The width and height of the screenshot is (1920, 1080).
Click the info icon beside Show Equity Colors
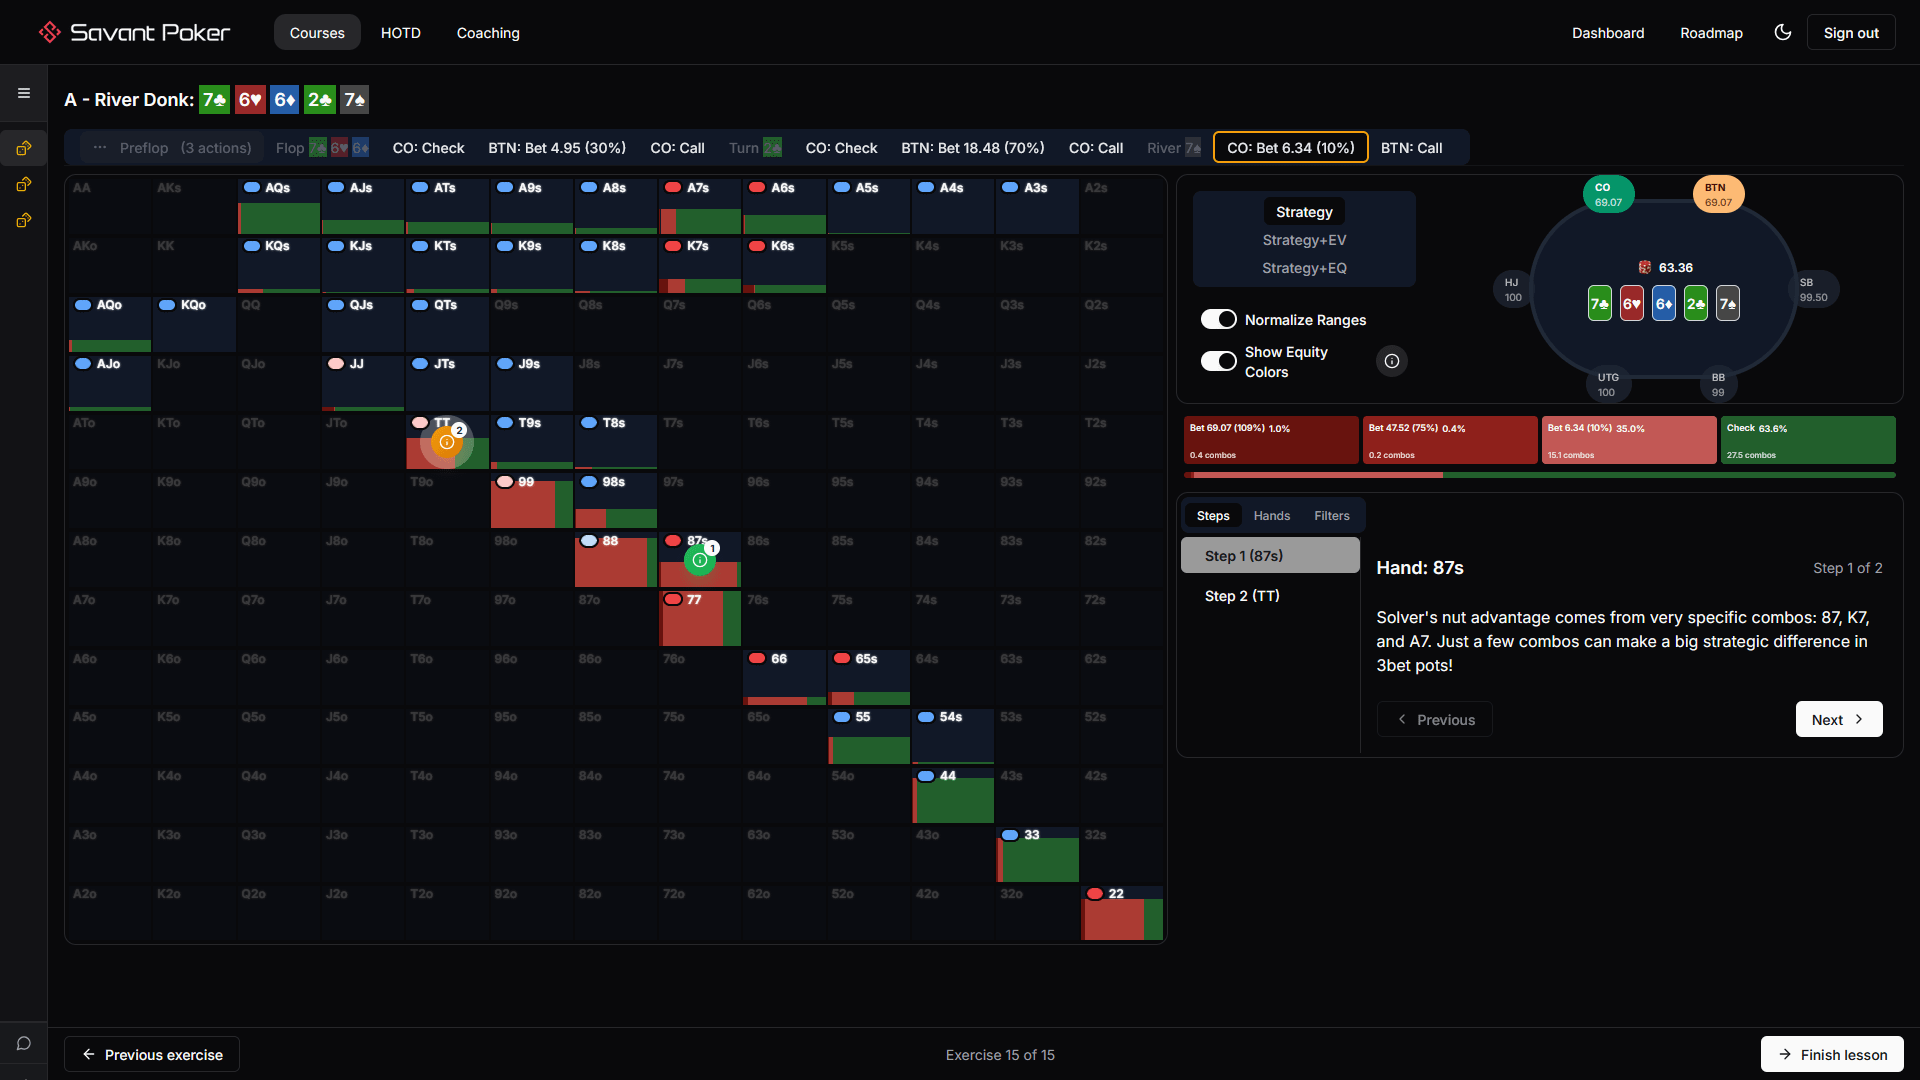[1391, 361]
